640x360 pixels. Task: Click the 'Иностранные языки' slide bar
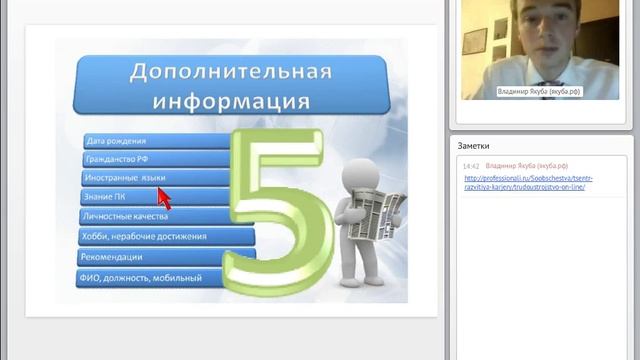pos(156,178)
